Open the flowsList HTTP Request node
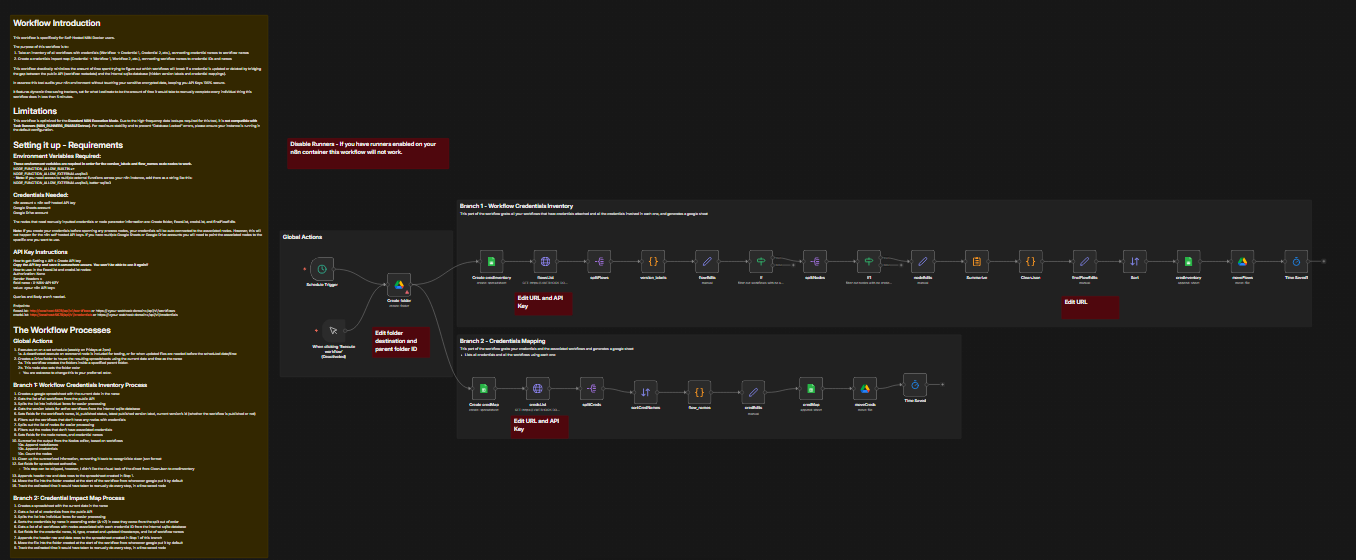 545,261
